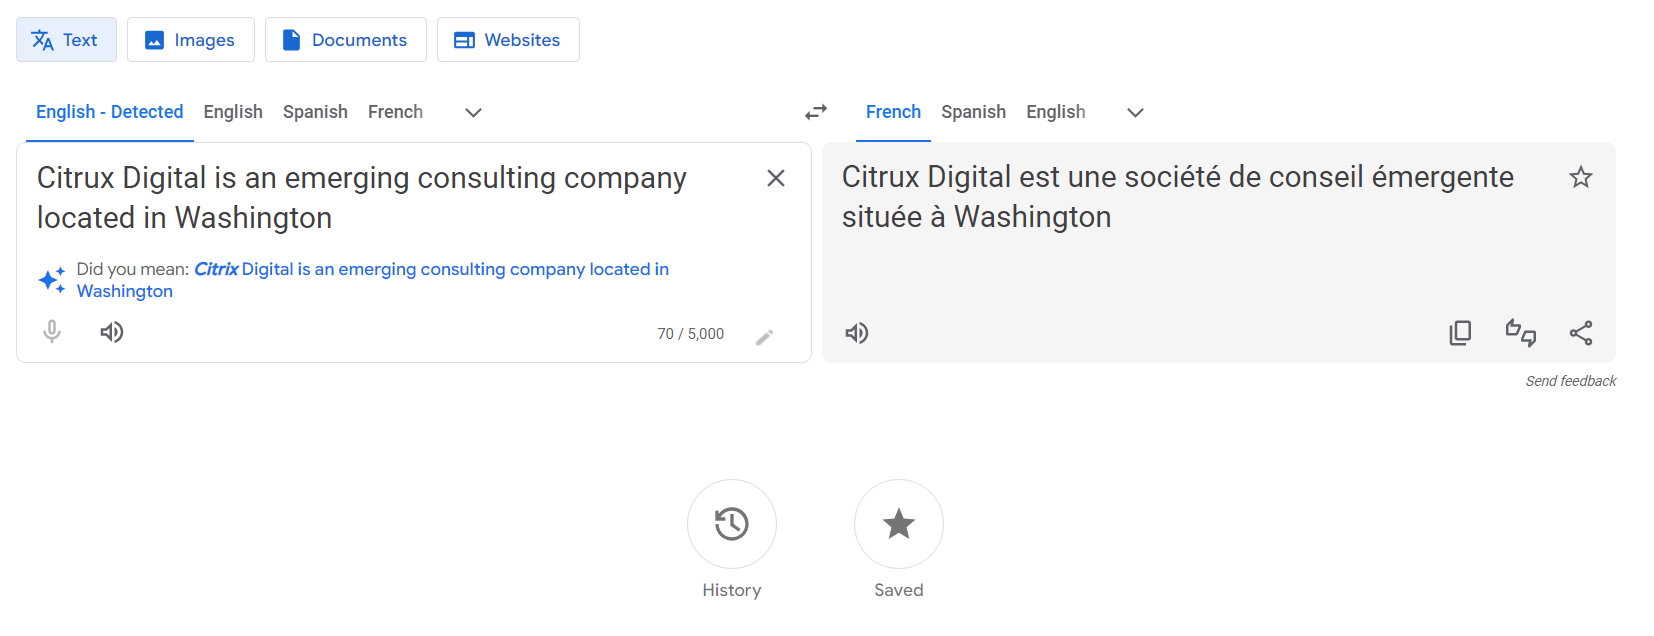Viewport: 1654px width, 636px height.
Task: Select French as the source language
Action: [395, 112]
